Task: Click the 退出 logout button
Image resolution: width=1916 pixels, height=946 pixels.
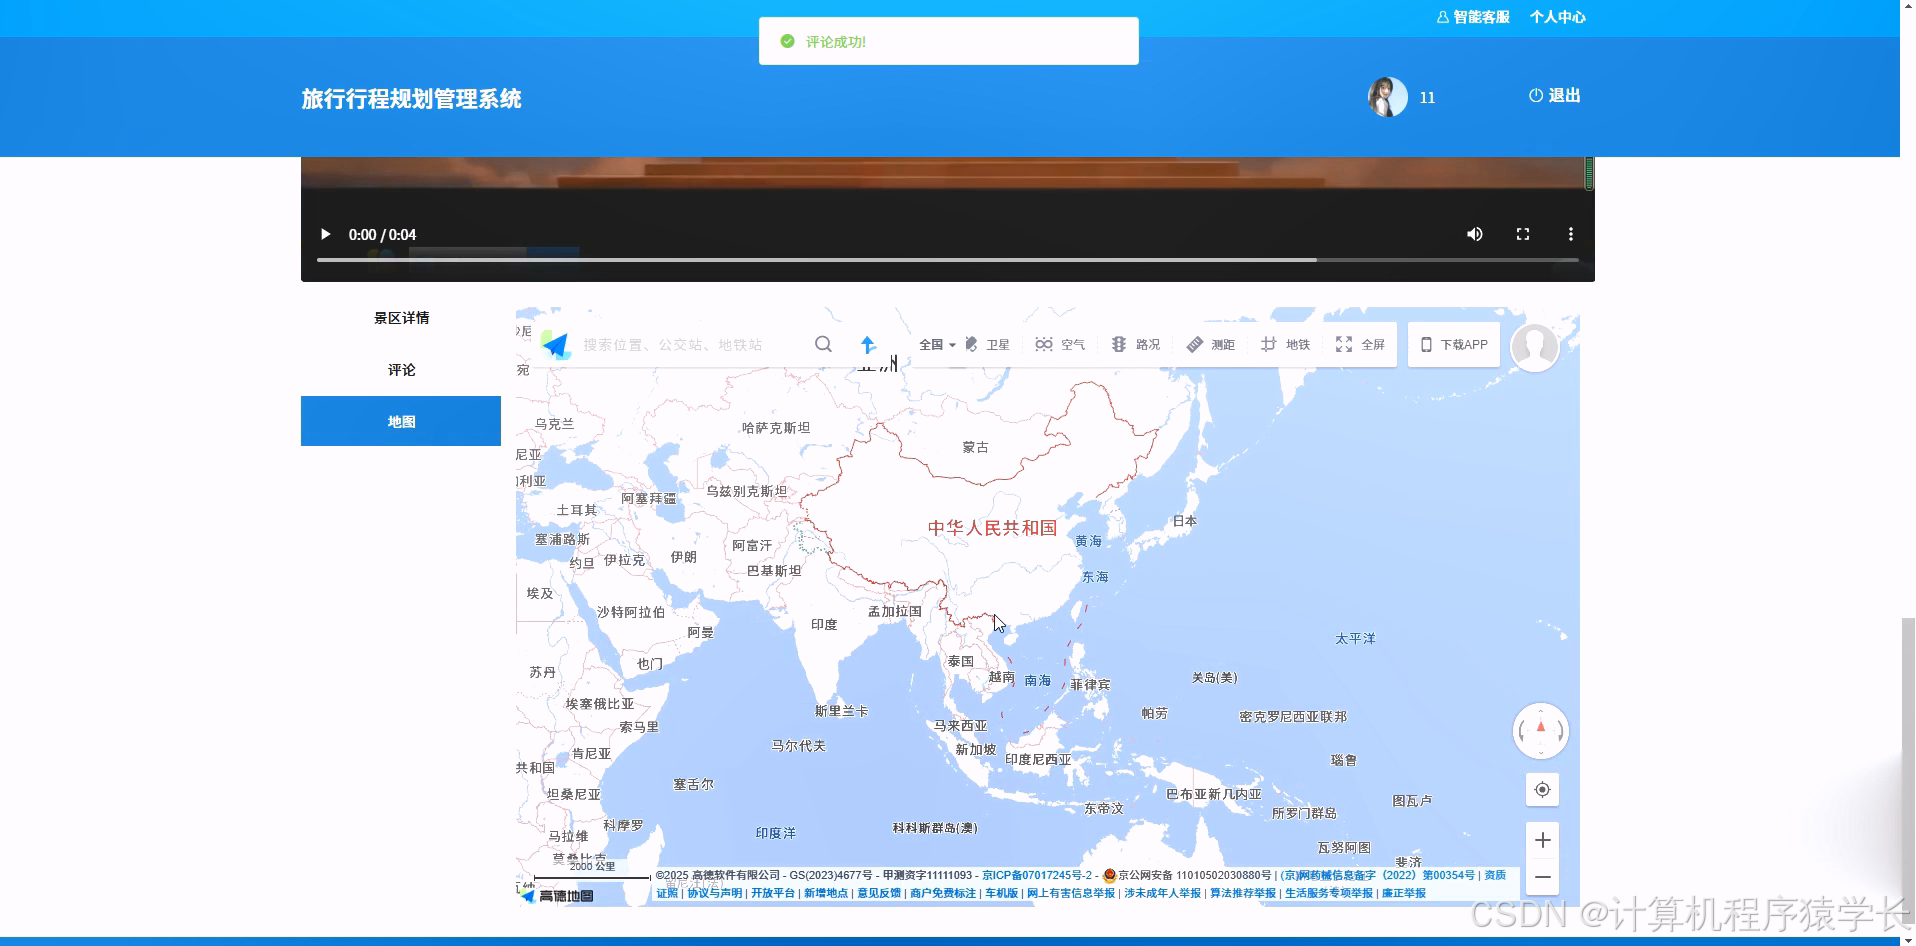Action: [1553, 96]
